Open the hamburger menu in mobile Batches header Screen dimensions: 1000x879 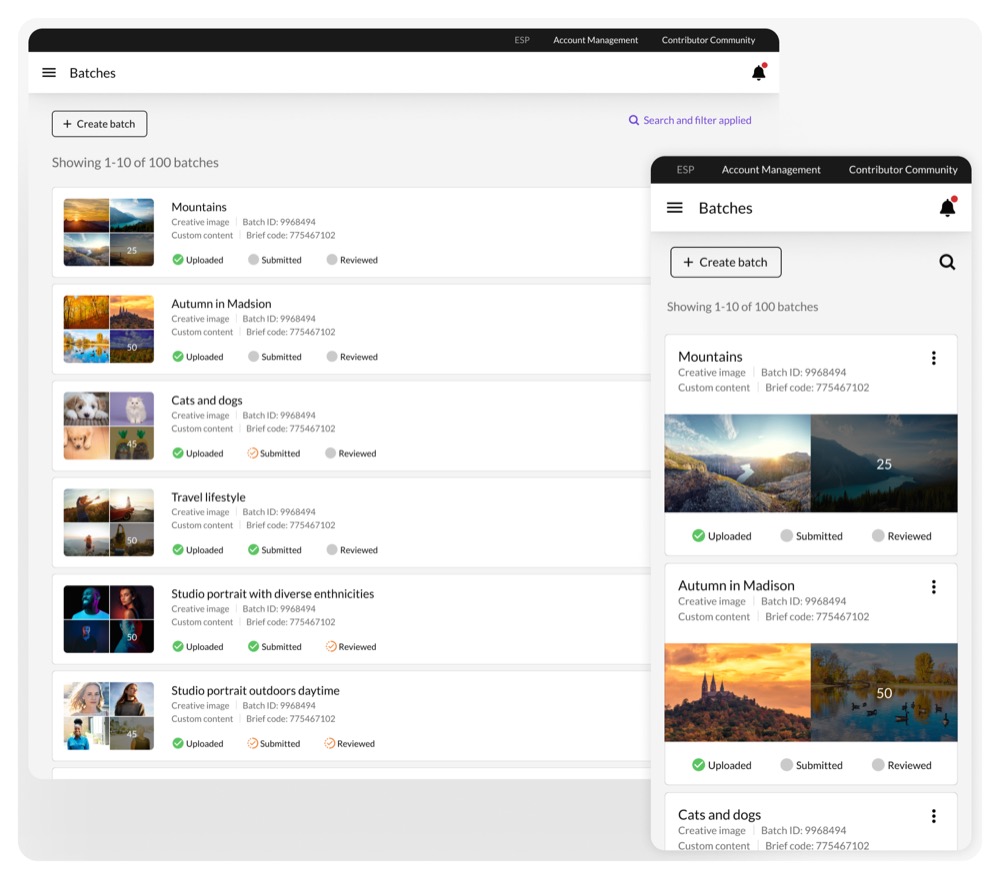pyautogui.click(x=675, y=208)
